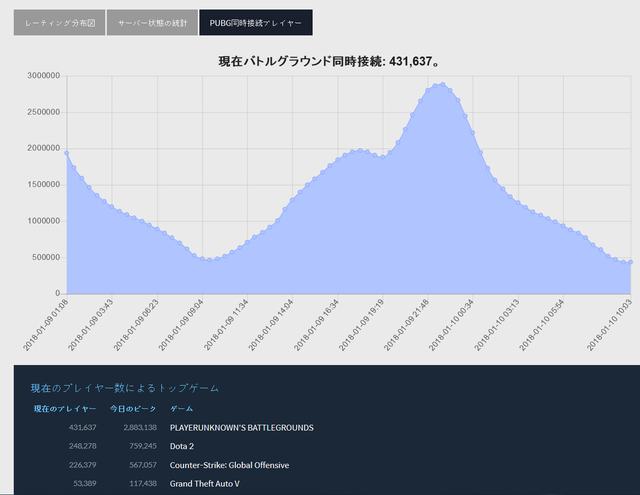This screenshot has height=495, width=640.
Task: Click GTA V current players 53,389
Action: [85, 484]
